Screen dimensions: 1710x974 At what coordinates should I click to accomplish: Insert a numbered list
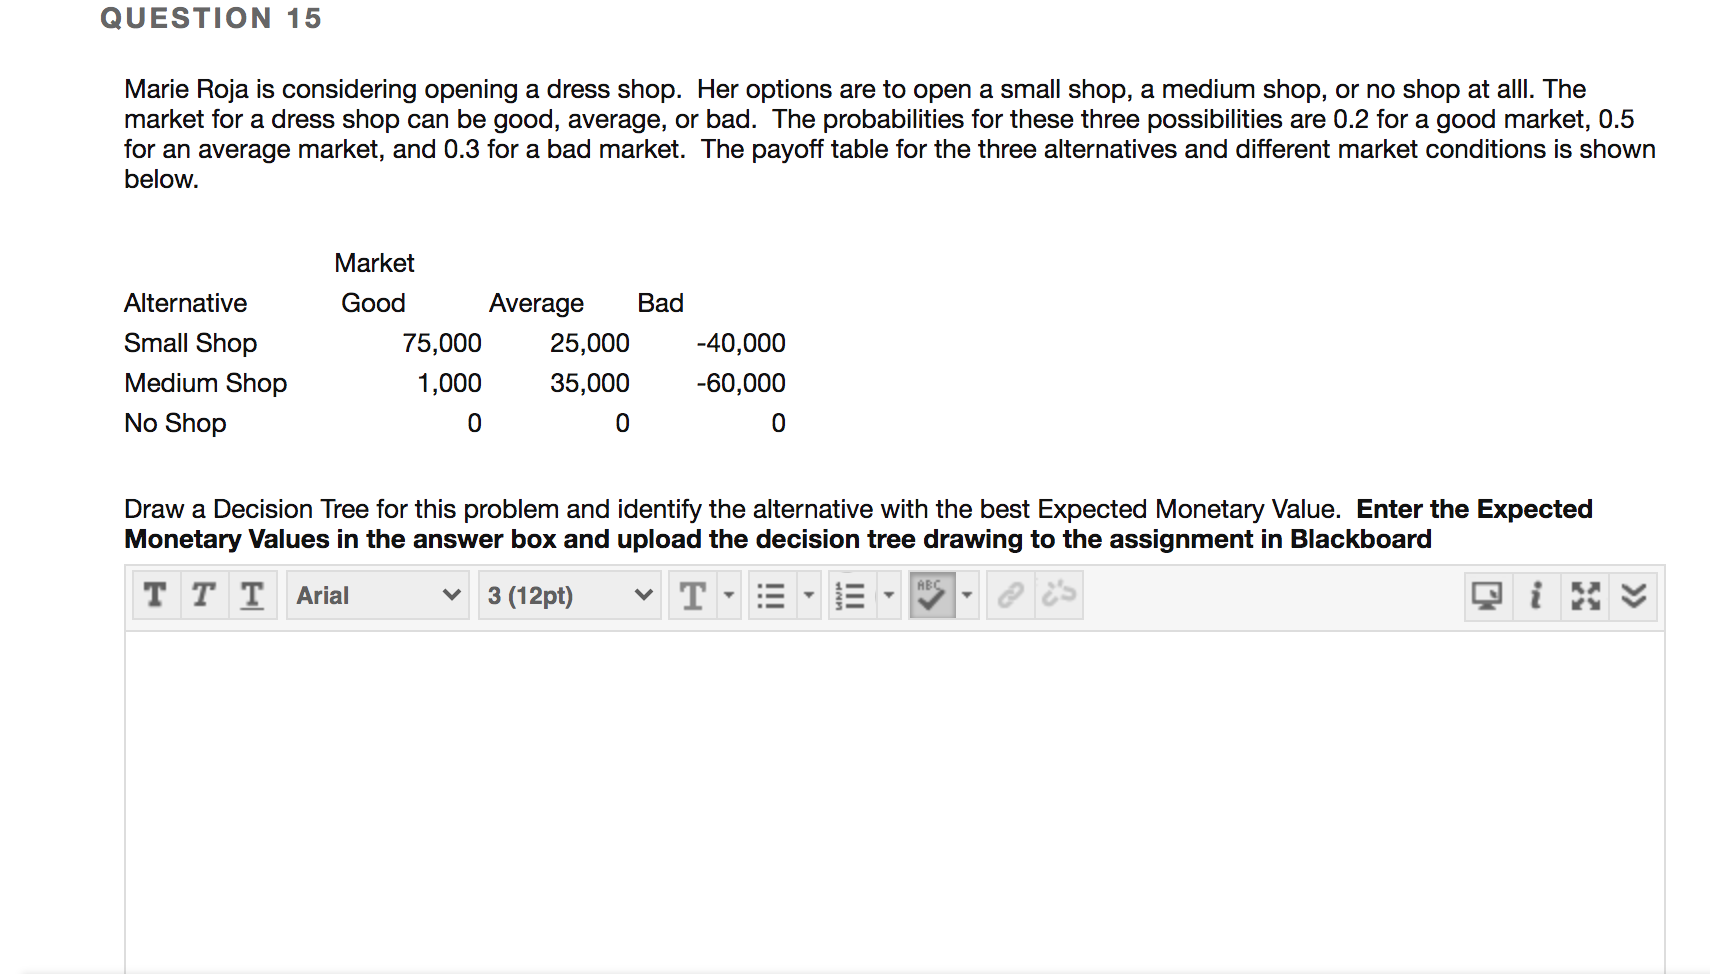click(851, 595)
